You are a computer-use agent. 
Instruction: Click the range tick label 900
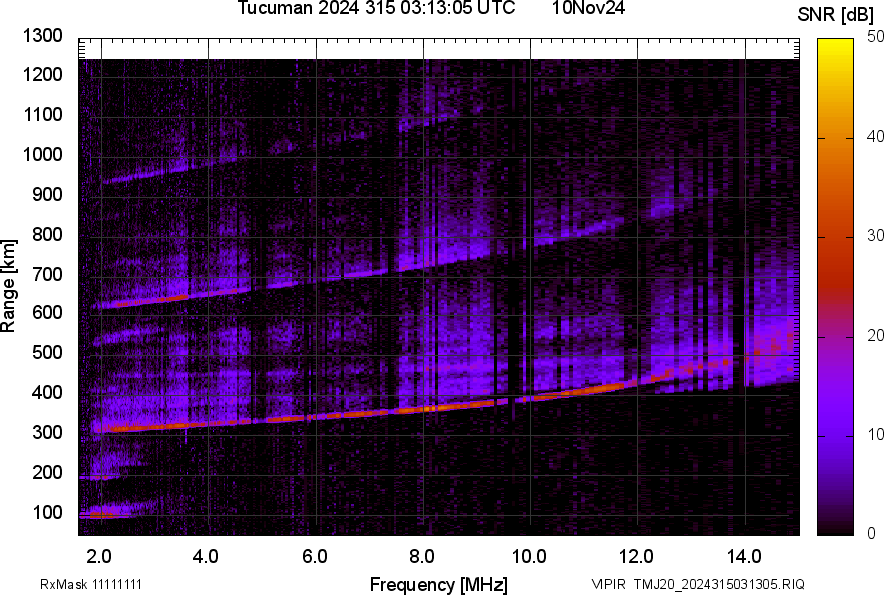[x=47, y=194]
